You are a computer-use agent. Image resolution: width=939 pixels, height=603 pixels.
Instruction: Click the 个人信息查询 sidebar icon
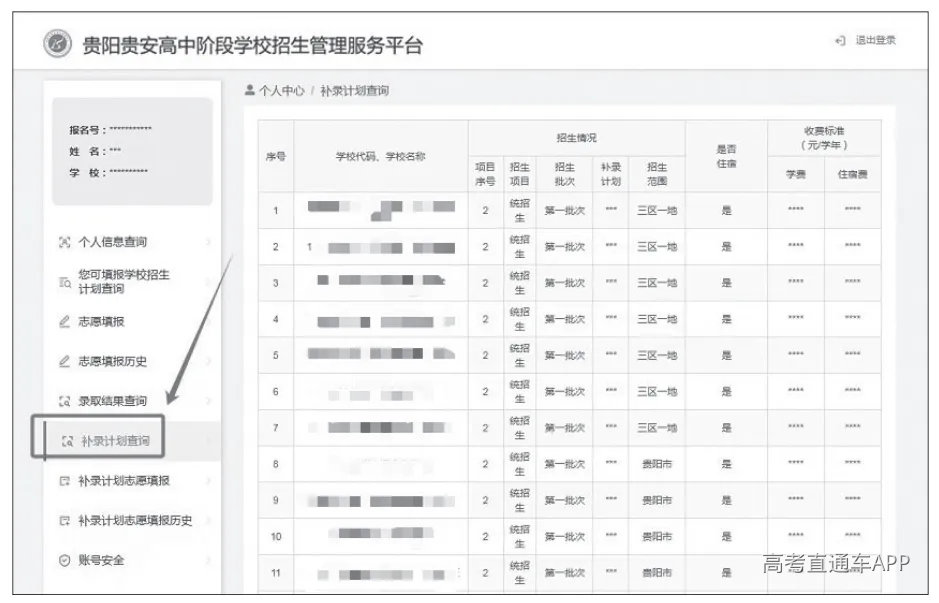coord(65,242)
